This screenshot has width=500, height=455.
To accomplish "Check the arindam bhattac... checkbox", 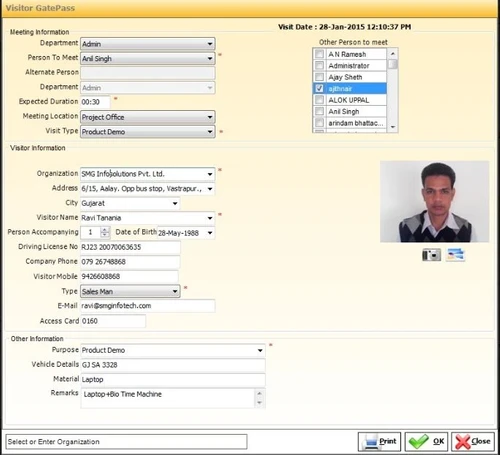I will pos(319,123).
